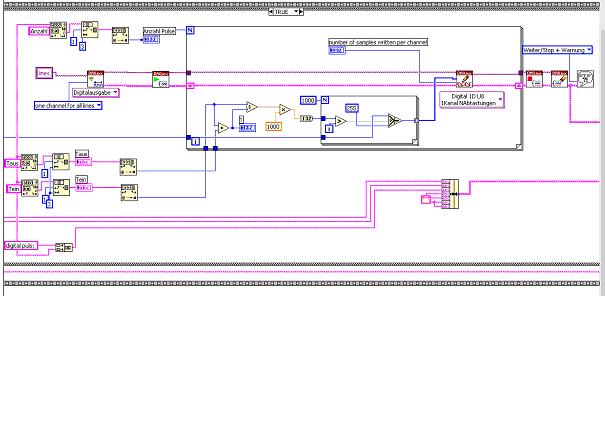Select the right error shift register terminal
The width and height of the screenshot is (605, 432).
click(x=519, y=86)
